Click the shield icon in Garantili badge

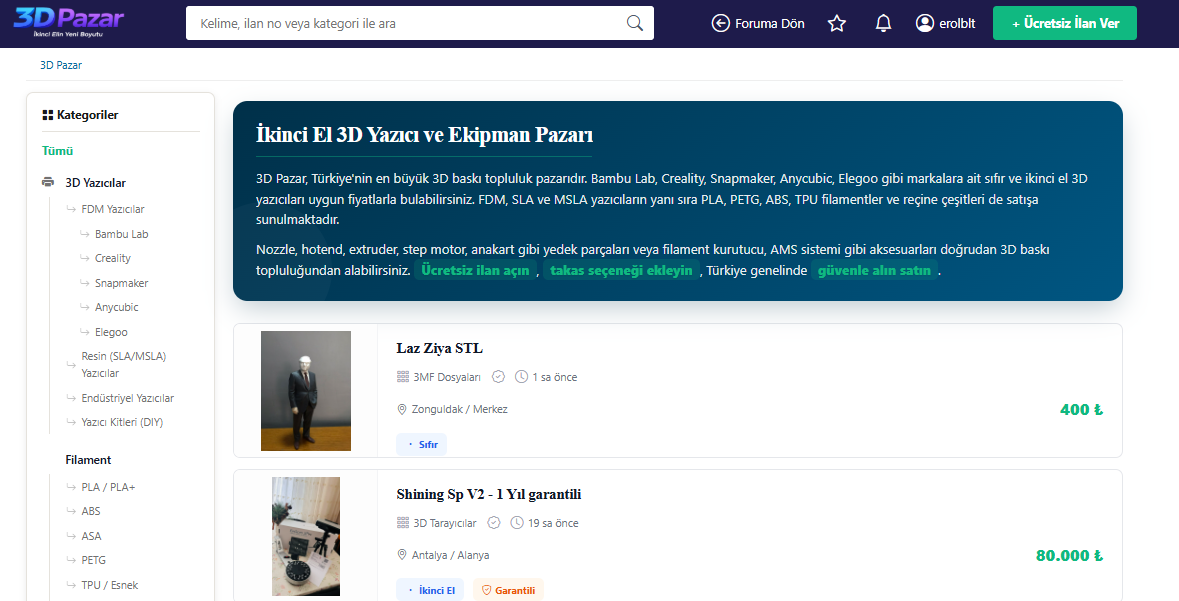tap(486, 590)
